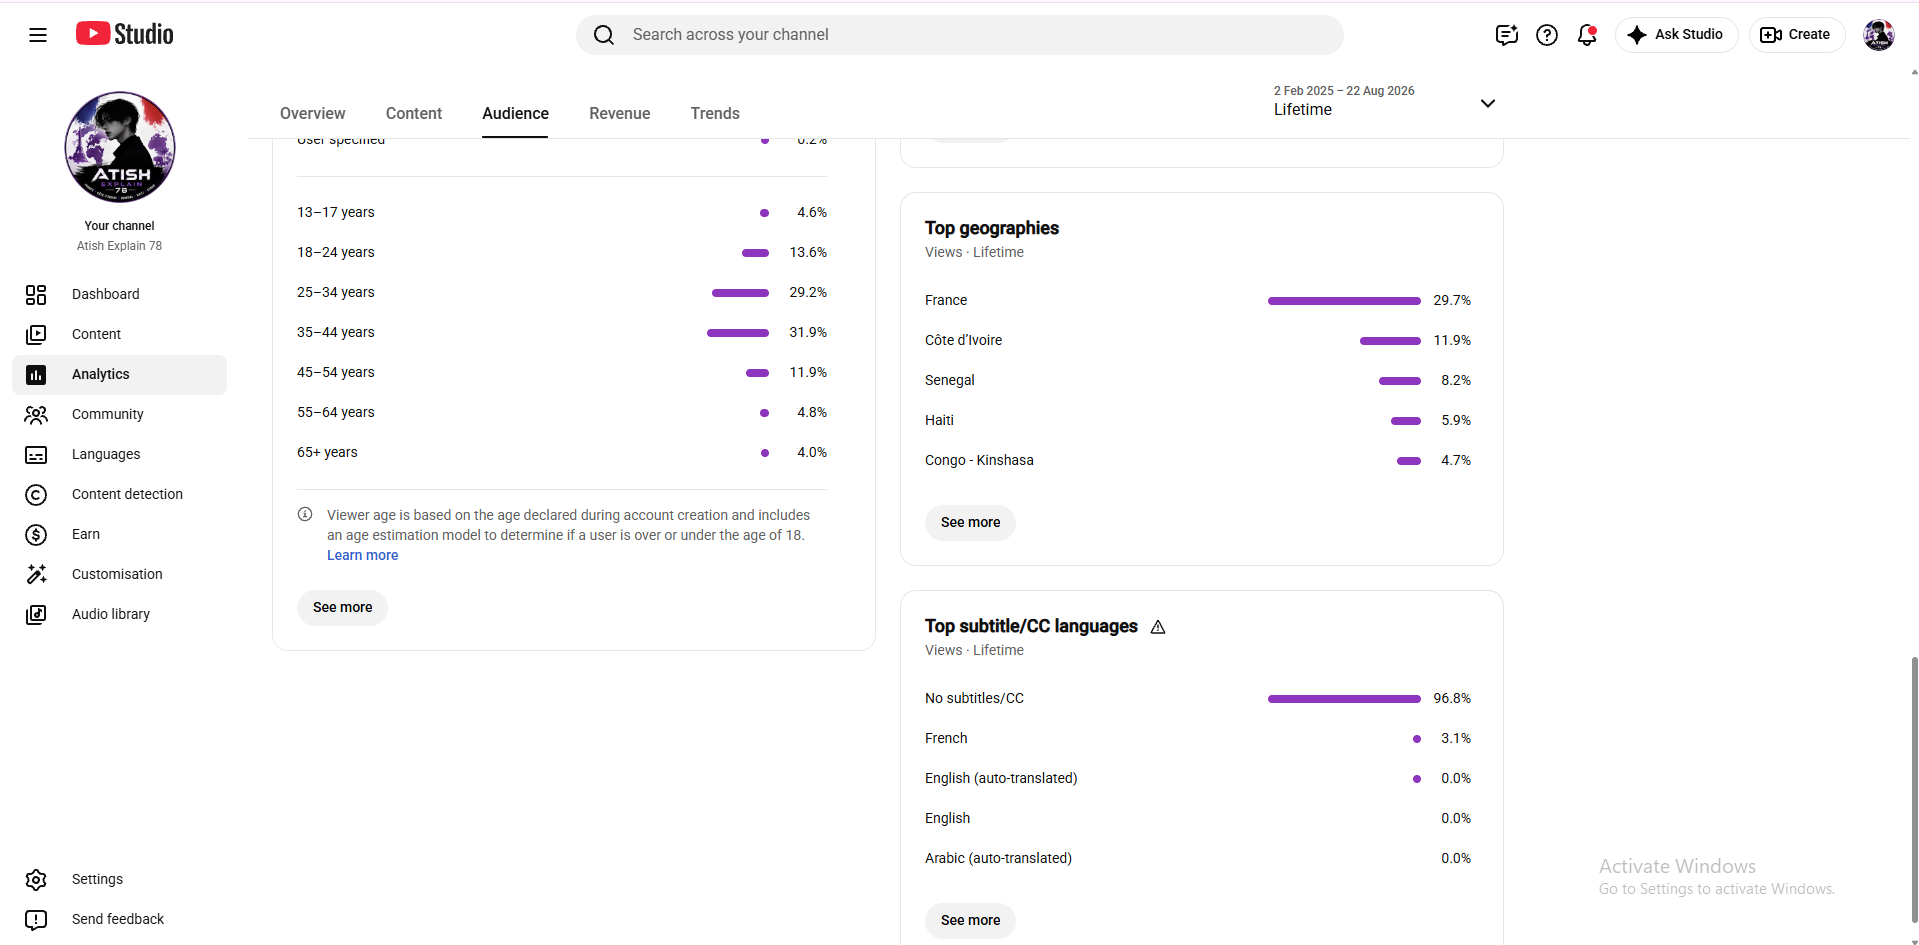Viewport: 1919px width, 945px height.
Task: Click the YouTube Studio logo
Action: tap(125, 34)
